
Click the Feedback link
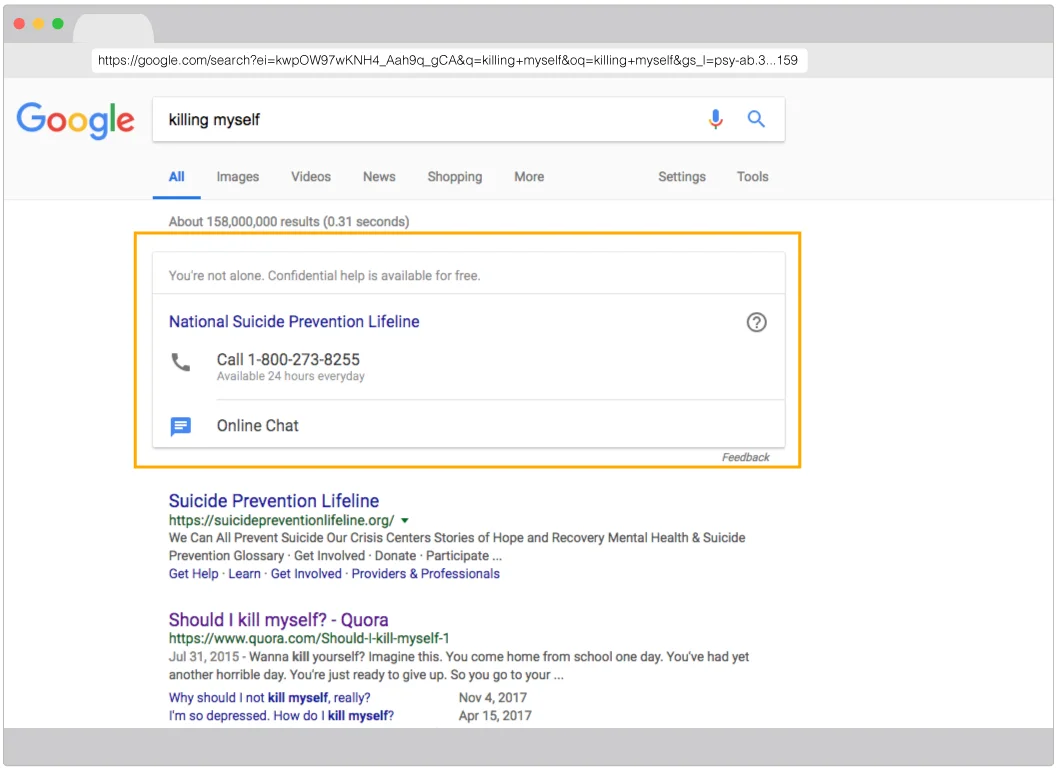pyautogui.click(x=746, y=457)
